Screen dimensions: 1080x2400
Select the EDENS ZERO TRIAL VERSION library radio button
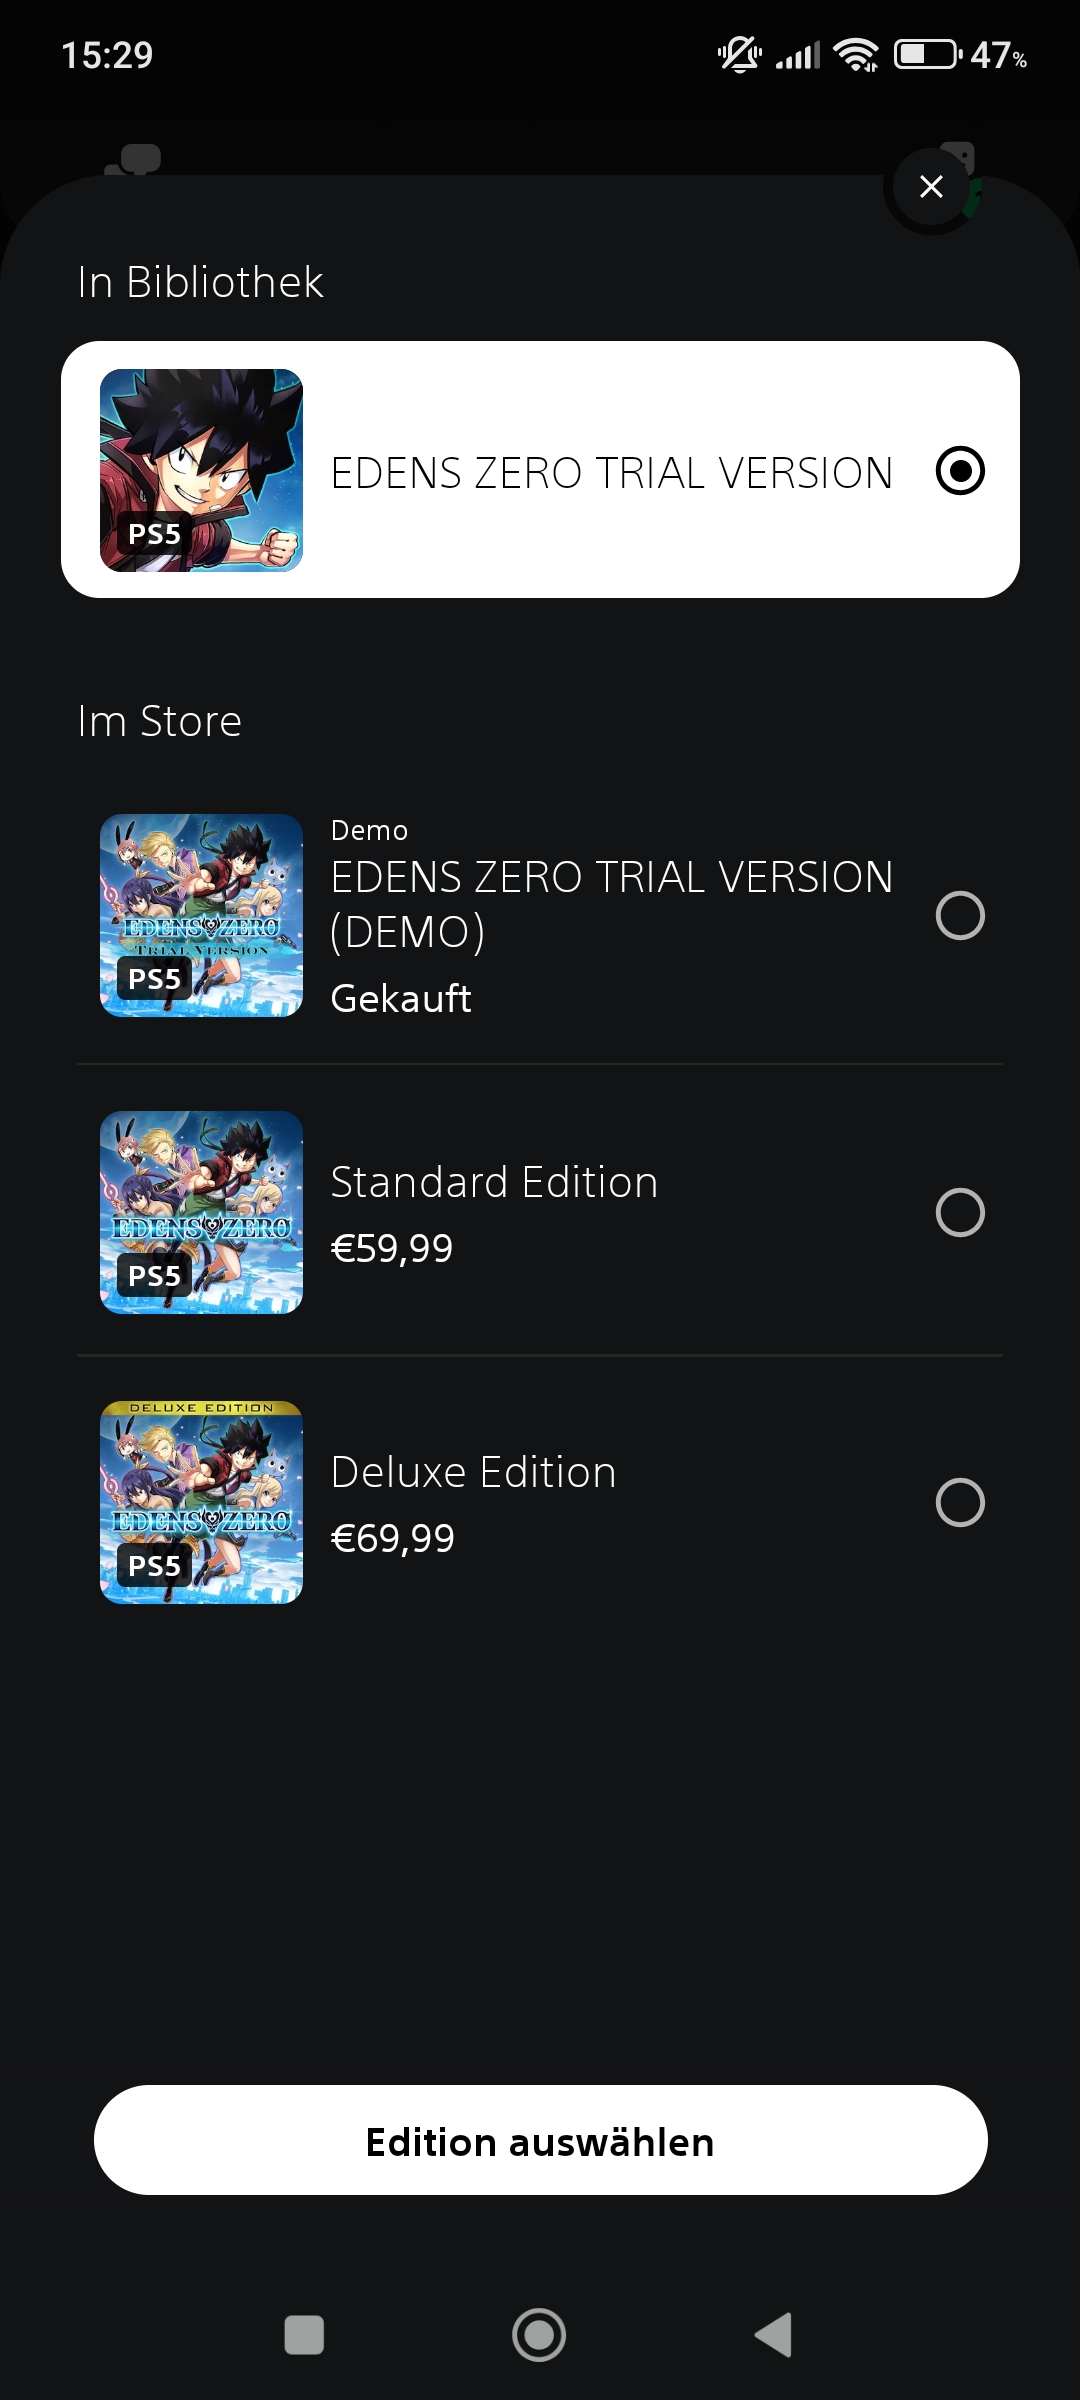click(960, 471)
